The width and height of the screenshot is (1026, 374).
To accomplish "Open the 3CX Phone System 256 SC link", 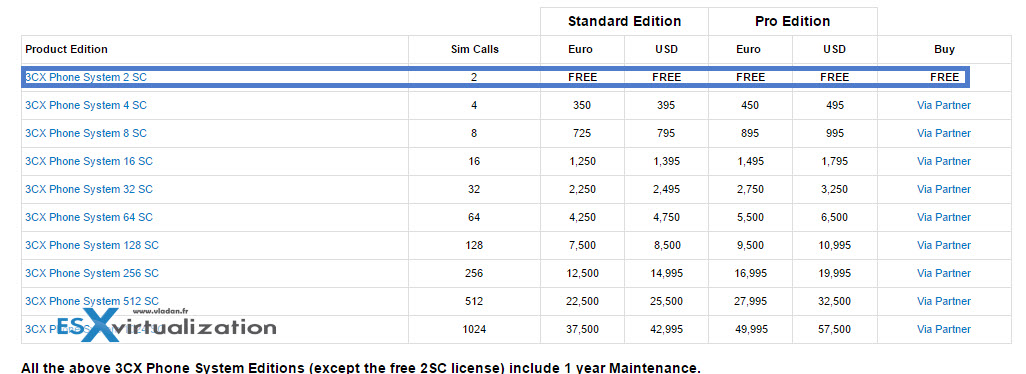I will coord(92,273).
